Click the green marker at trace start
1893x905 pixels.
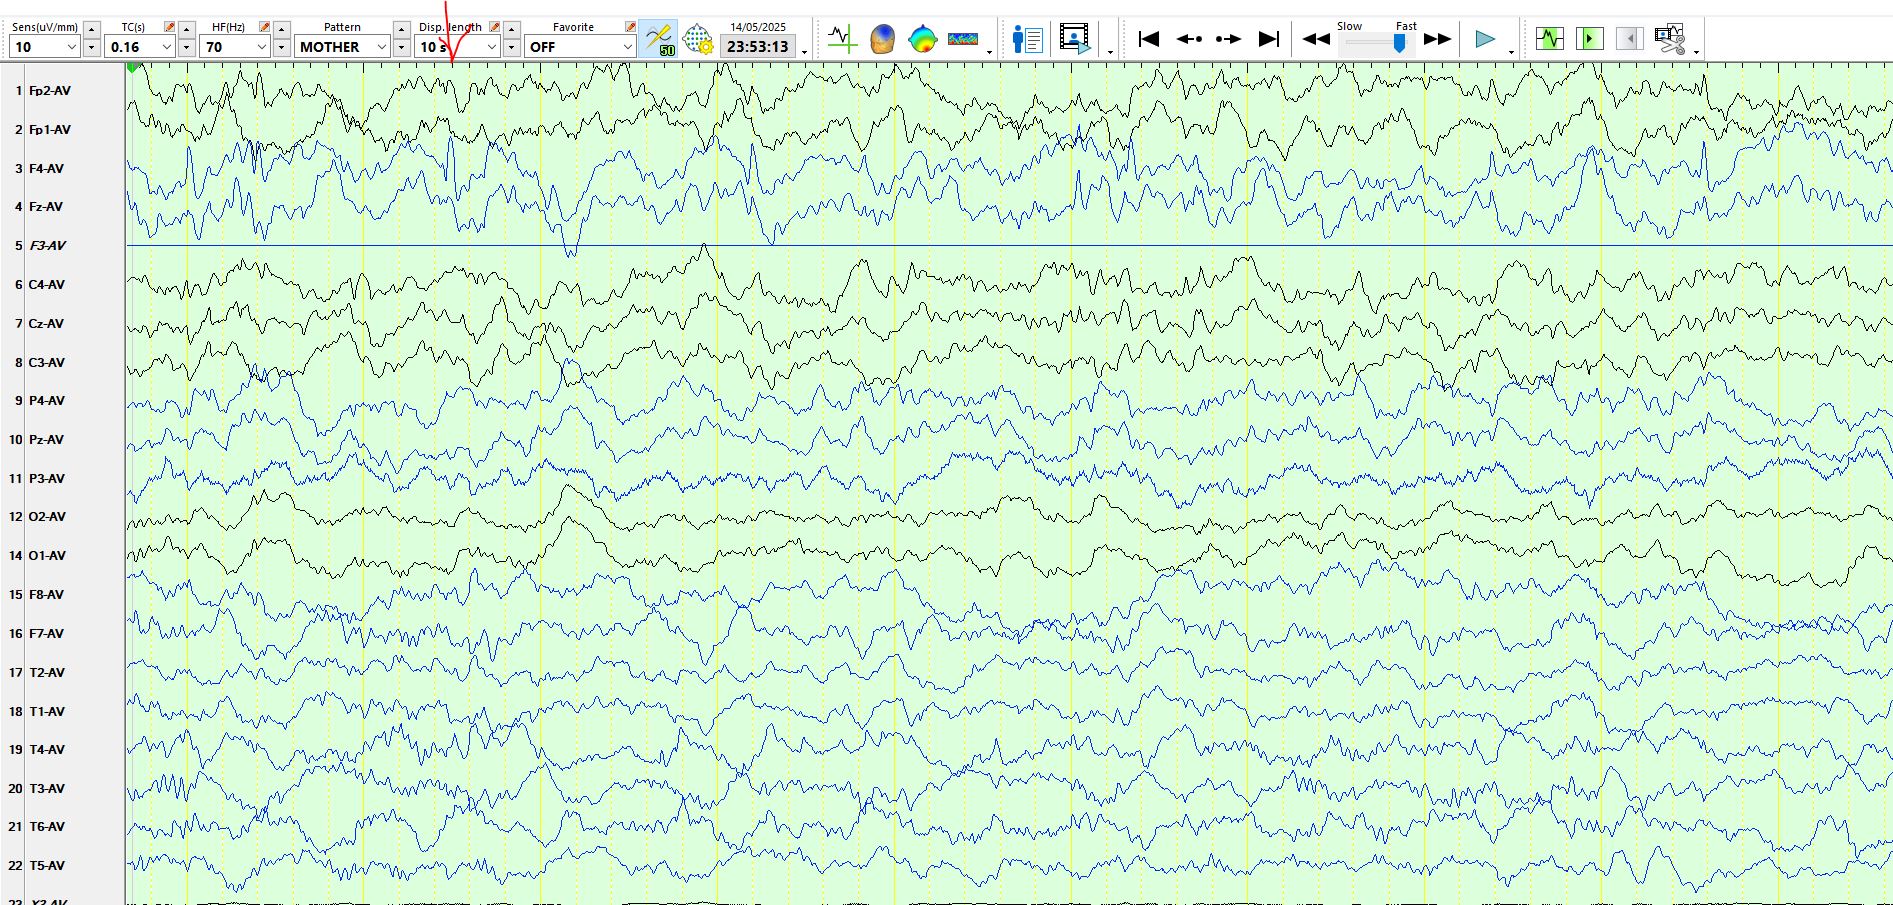[132, 68]
